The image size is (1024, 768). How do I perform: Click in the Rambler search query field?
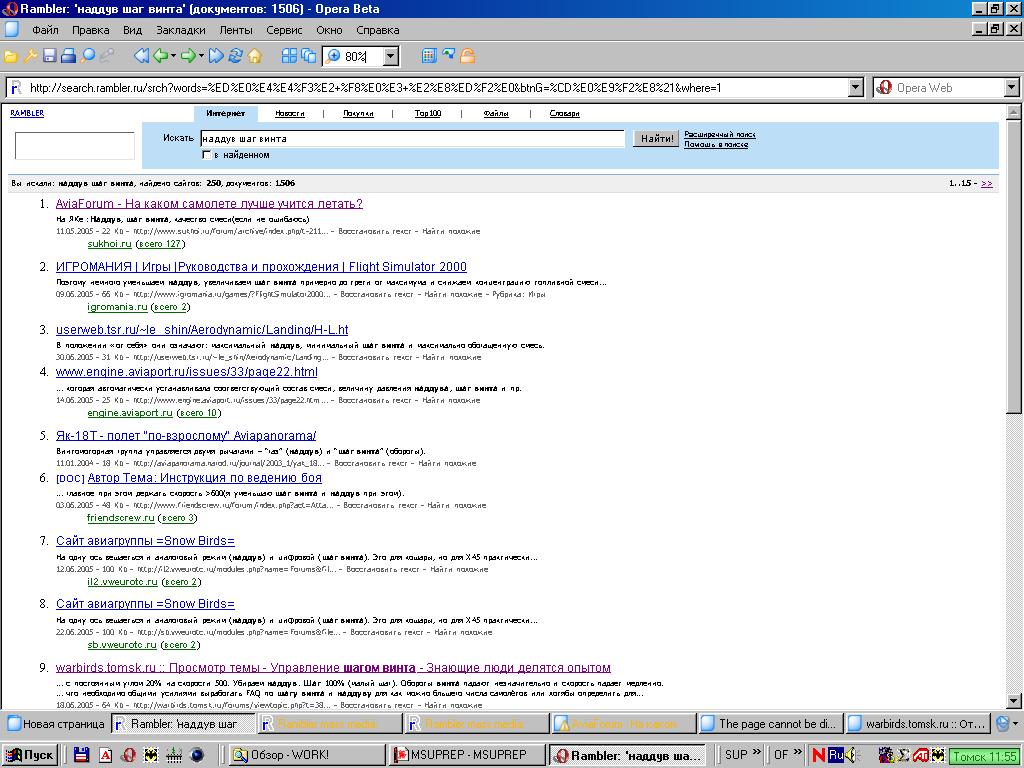413,138
